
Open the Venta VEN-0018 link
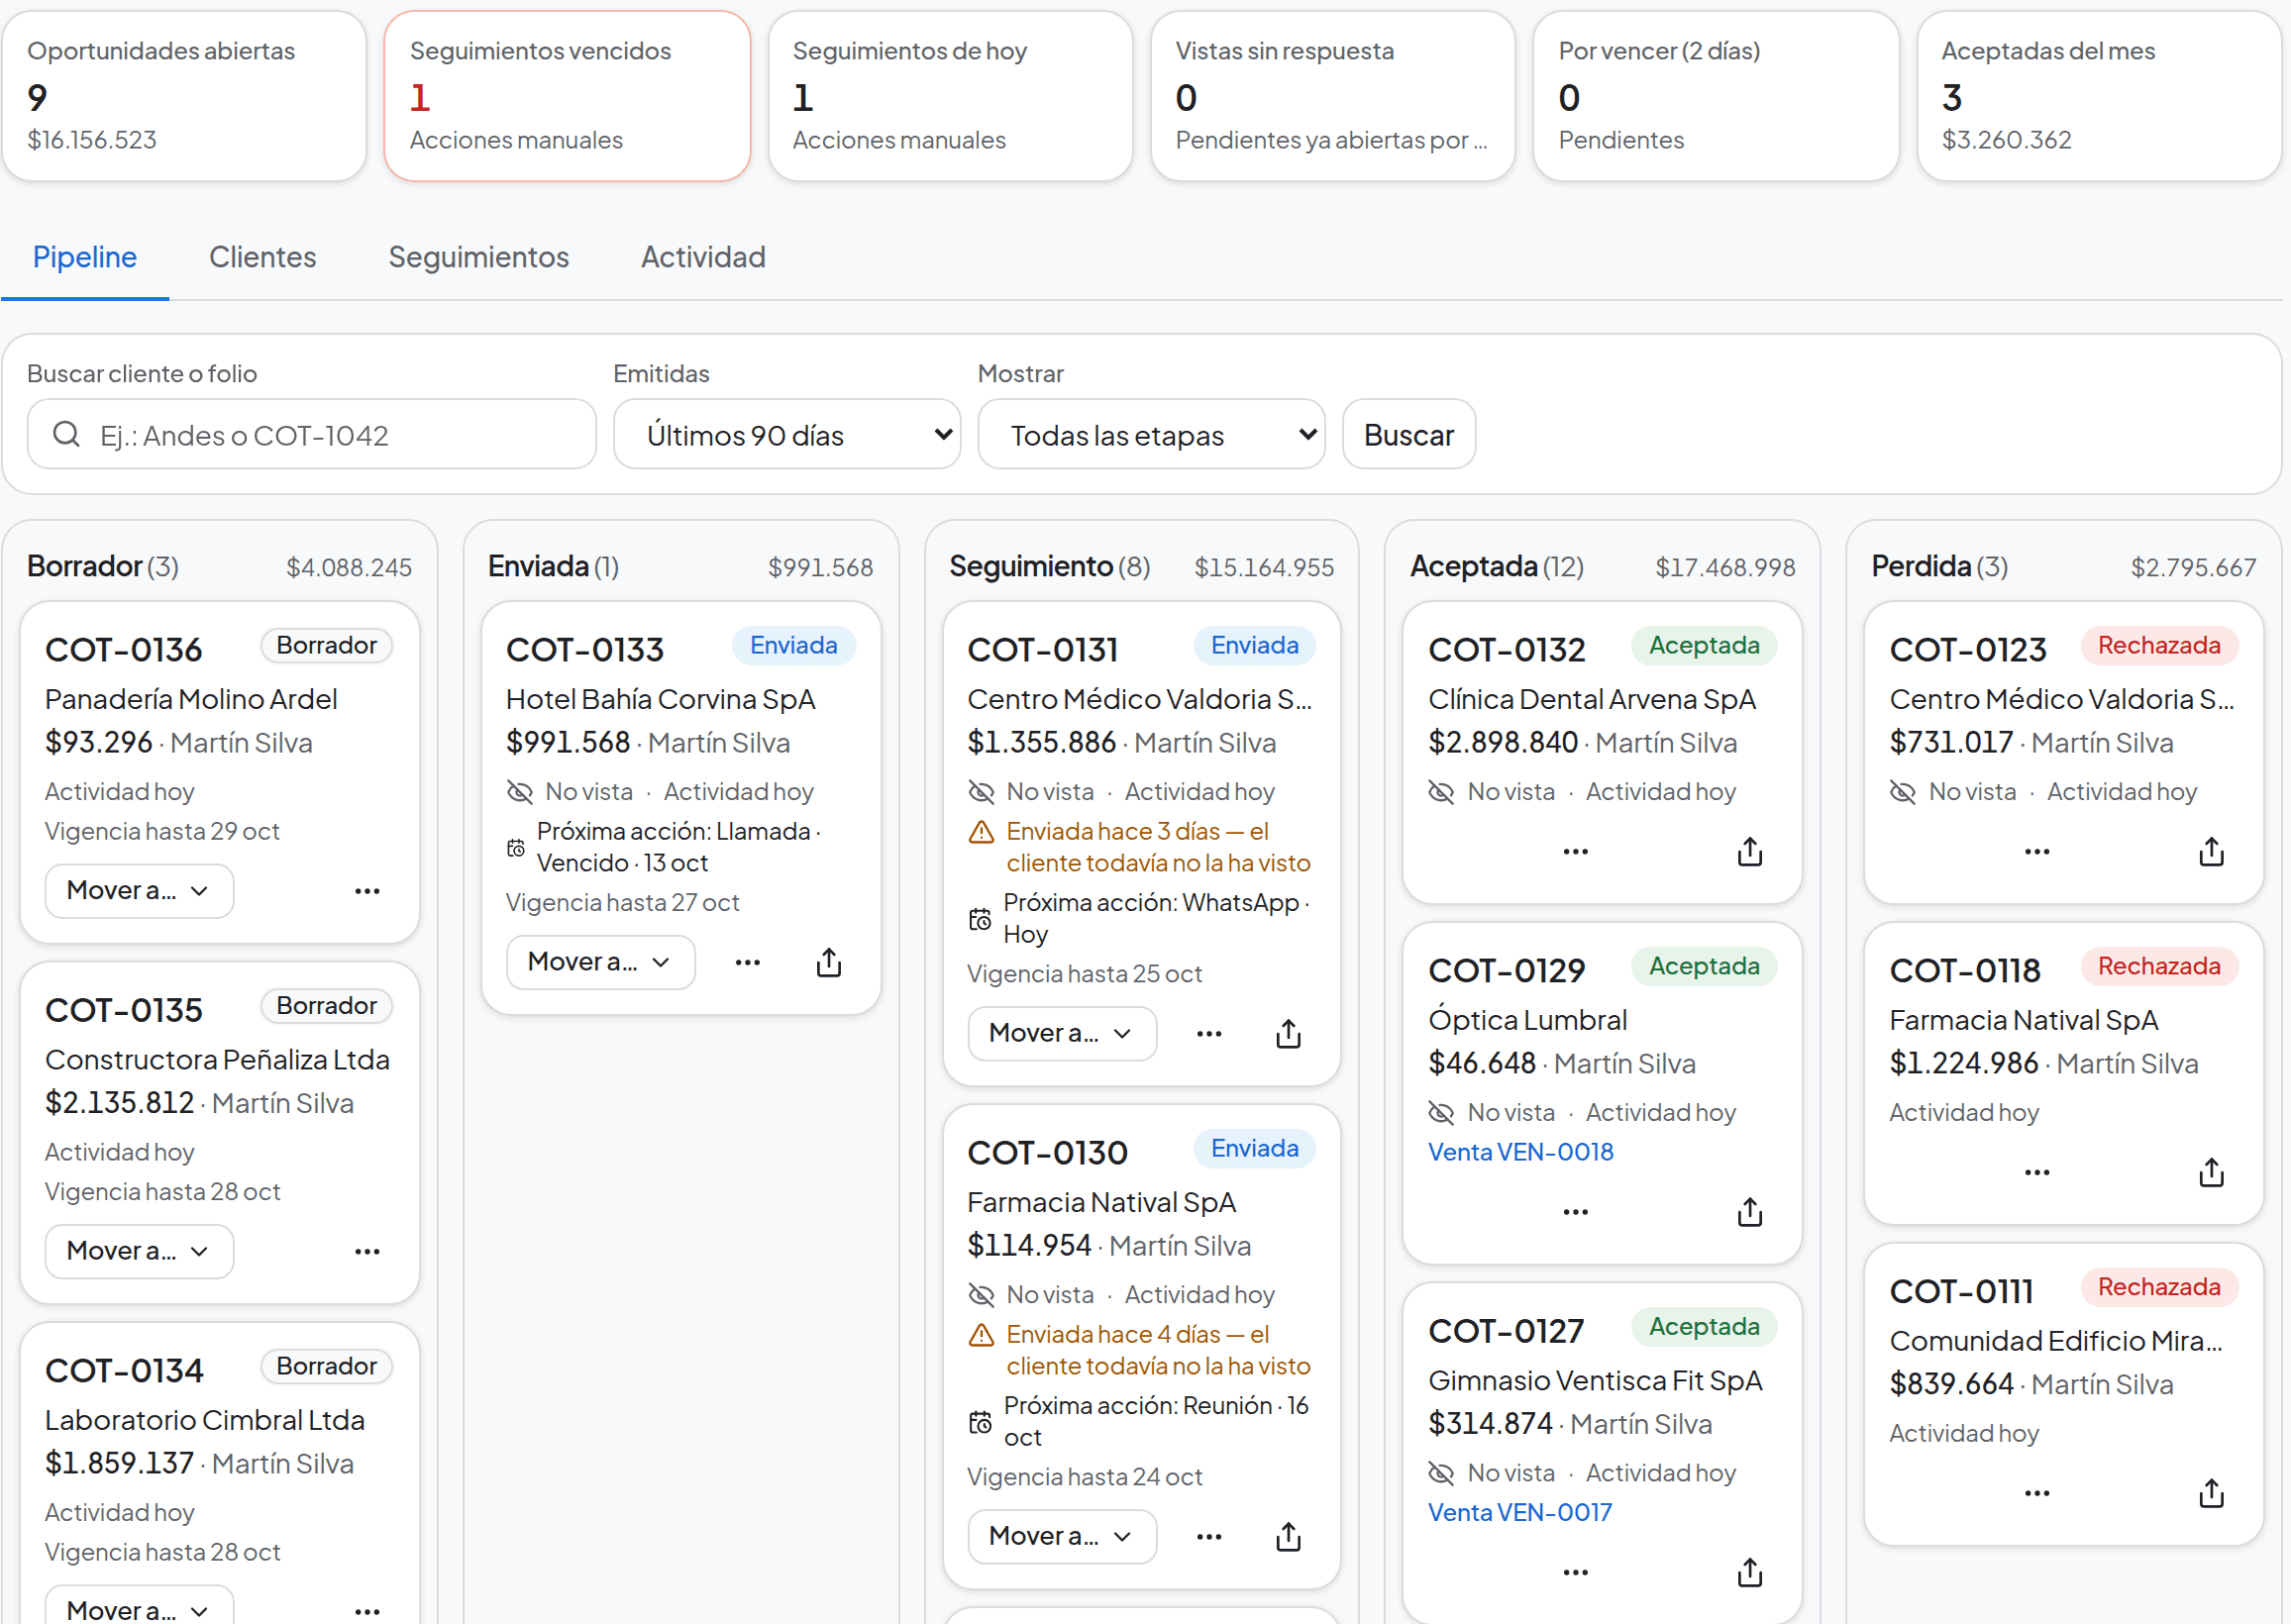[x=1520, y=1152]
